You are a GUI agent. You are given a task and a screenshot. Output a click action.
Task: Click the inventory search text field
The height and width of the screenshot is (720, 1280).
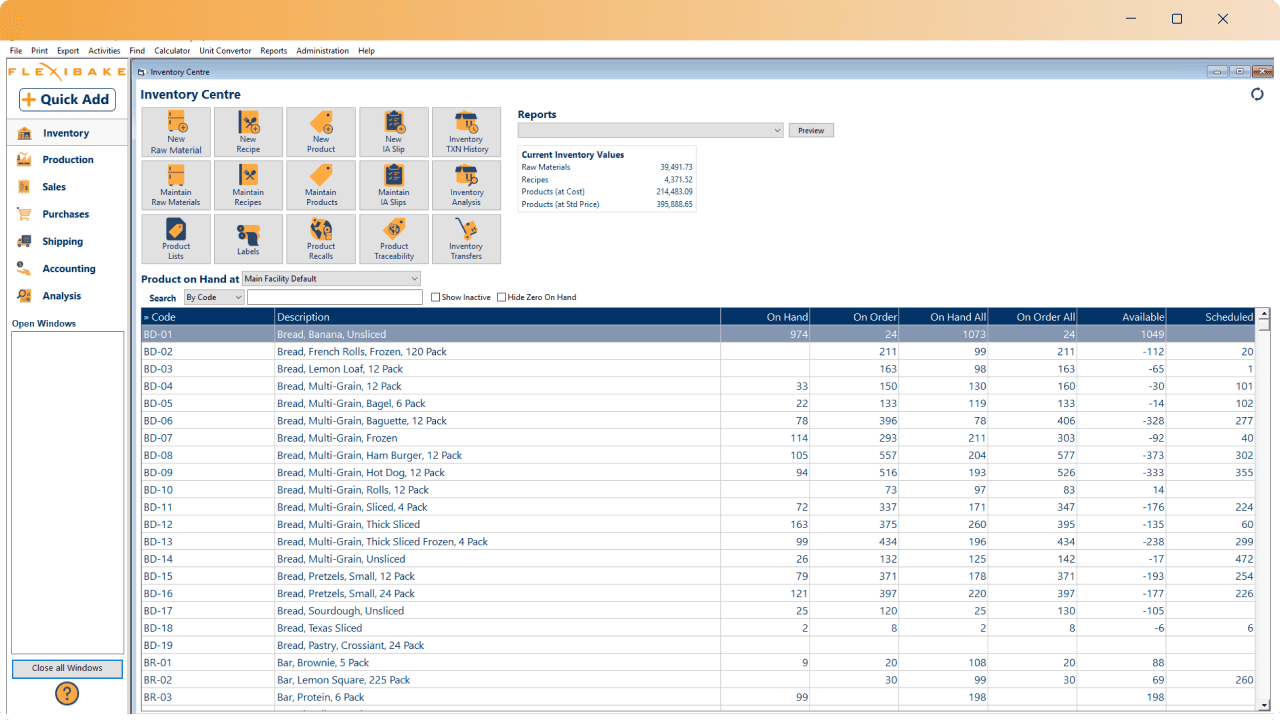[x=334, y=297]
